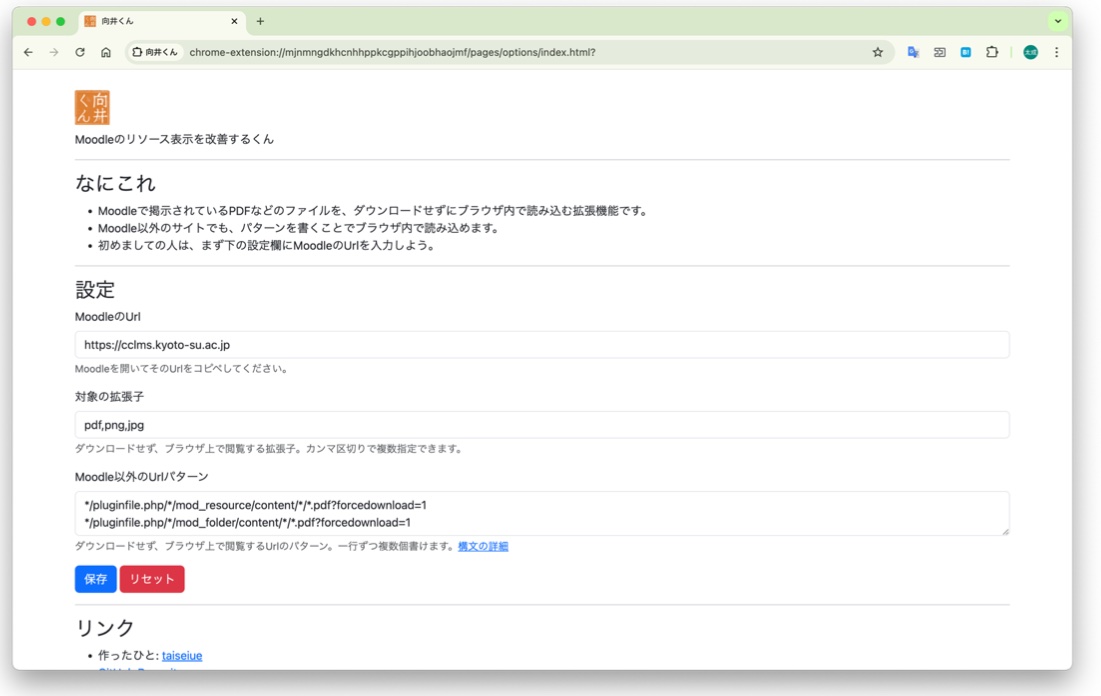Click the 設定 heading
The height and width of the screenshot is (696, 1101).
click(x=95, y=289)
